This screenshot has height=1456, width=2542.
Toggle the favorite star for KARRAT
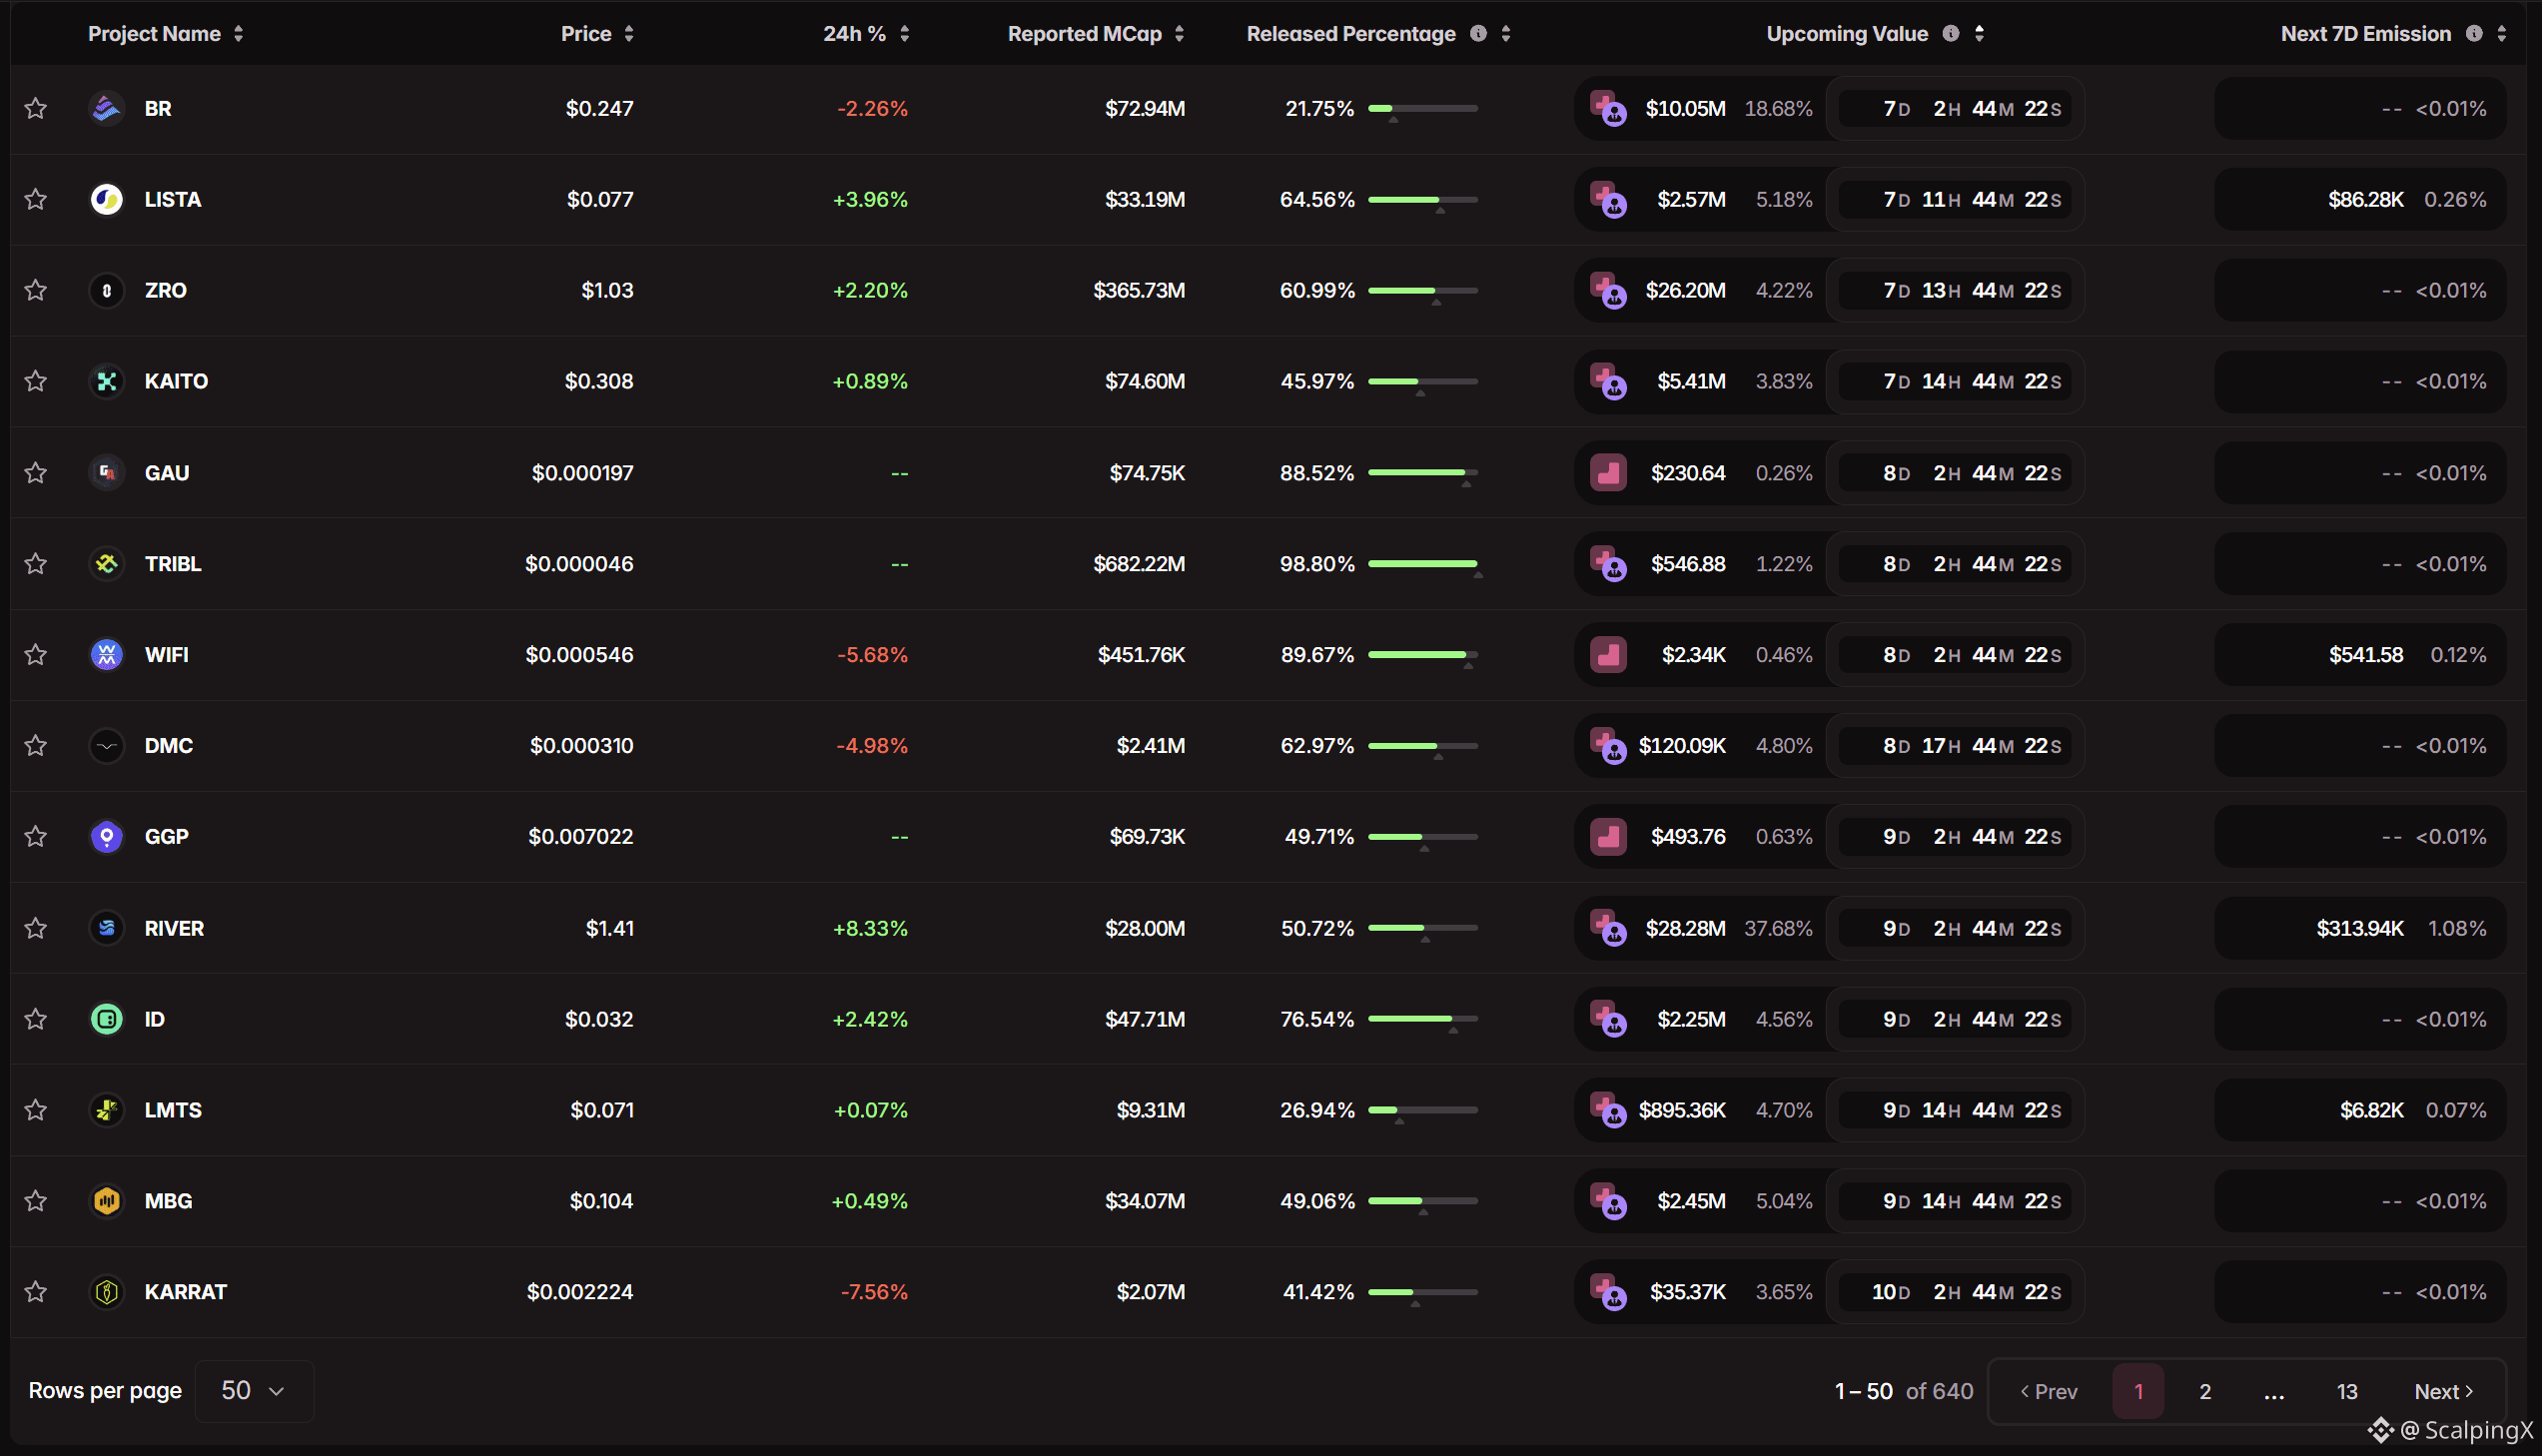36,1291
